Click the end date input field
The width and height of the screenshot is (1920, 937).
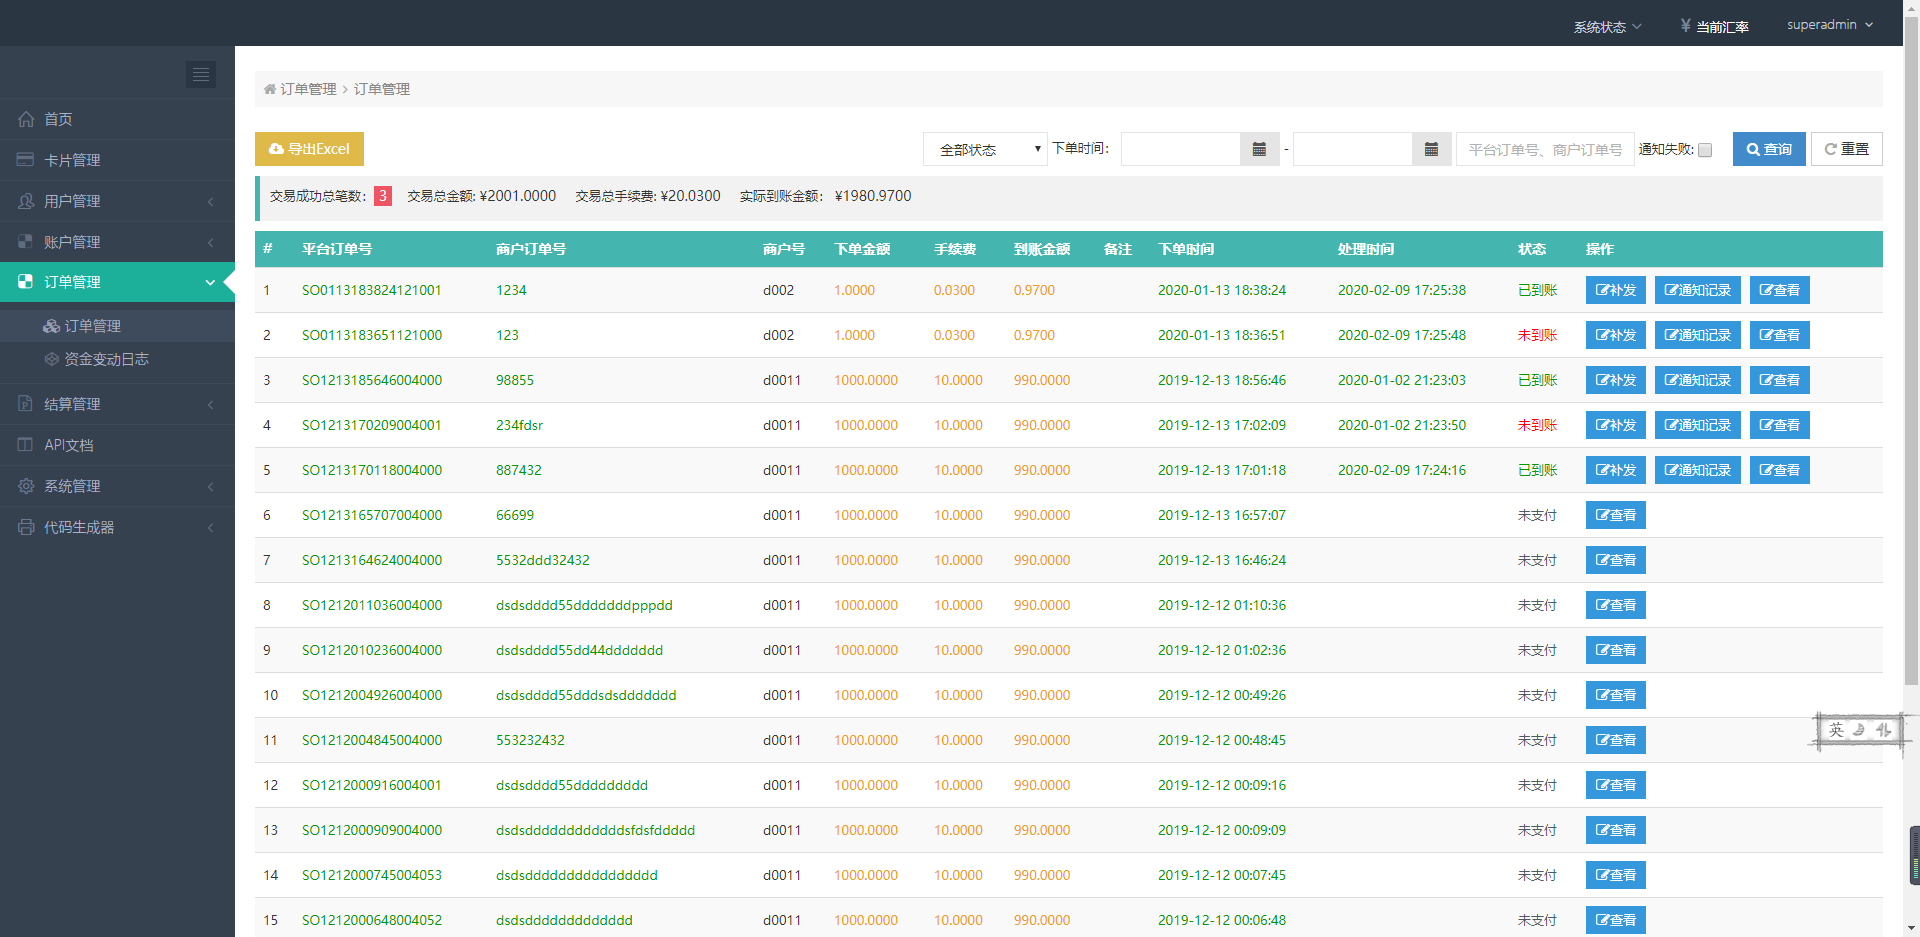coord(1353,149)
